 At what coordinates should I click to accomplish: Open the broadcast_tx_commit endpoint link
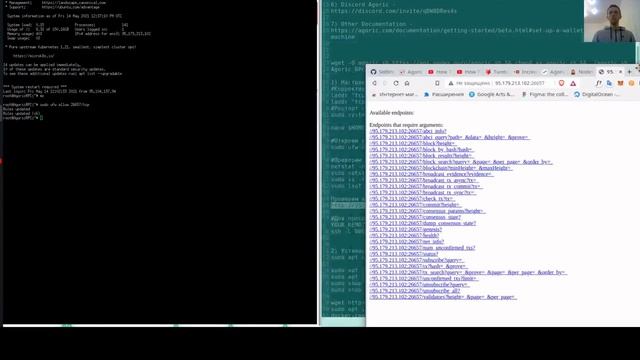coord(426,186)
